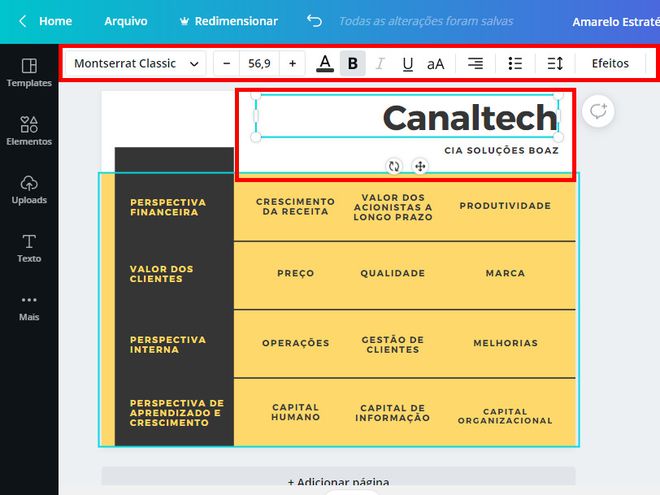Click the Amarelo Estraté design title
The image size is (660, 495).
[x=615, y=22]
